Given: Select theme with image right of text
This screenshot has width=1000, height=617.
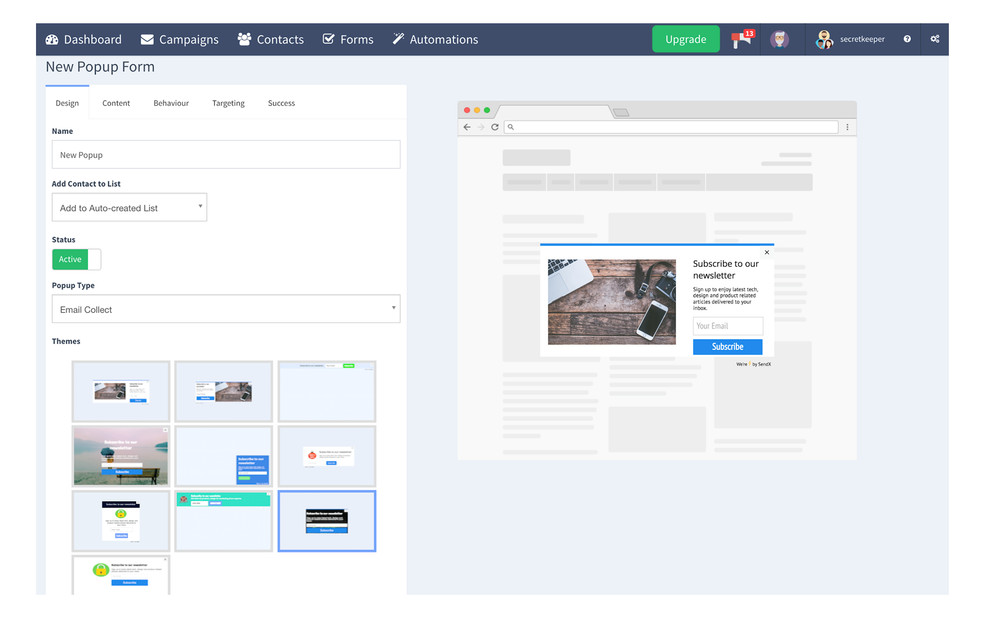Looking at the screenshot, I should point(224,391).
